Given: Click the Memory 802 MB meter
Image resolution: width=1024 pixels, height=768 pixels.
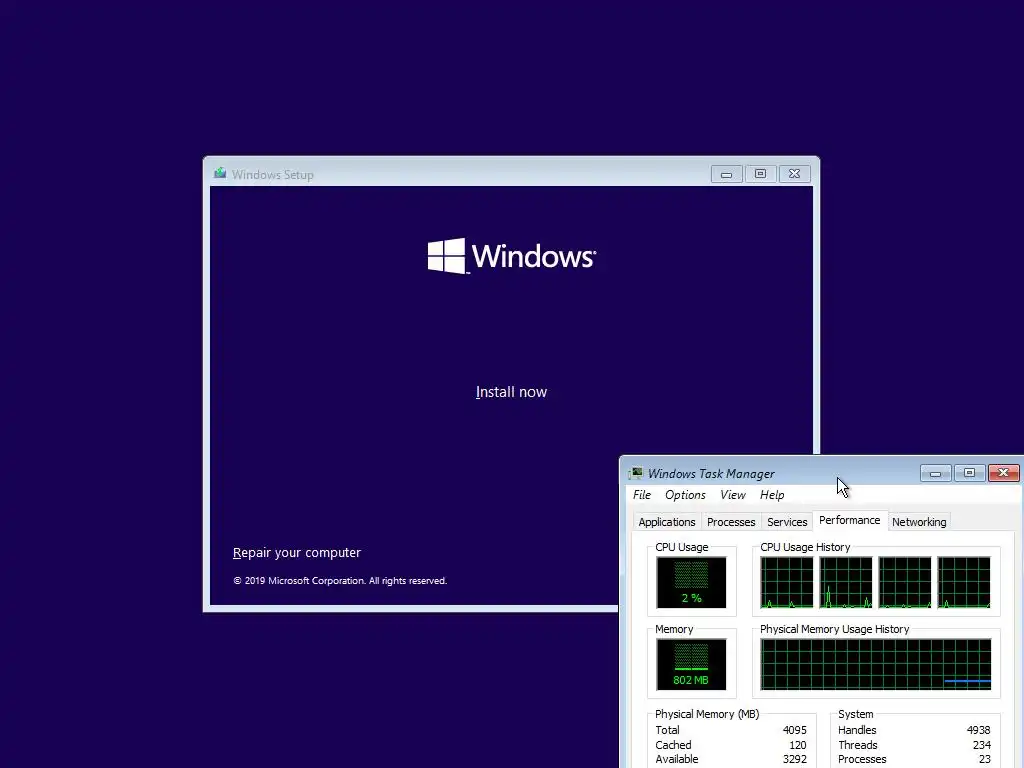Looking at the screenshot, I should (x=691, y=664).
